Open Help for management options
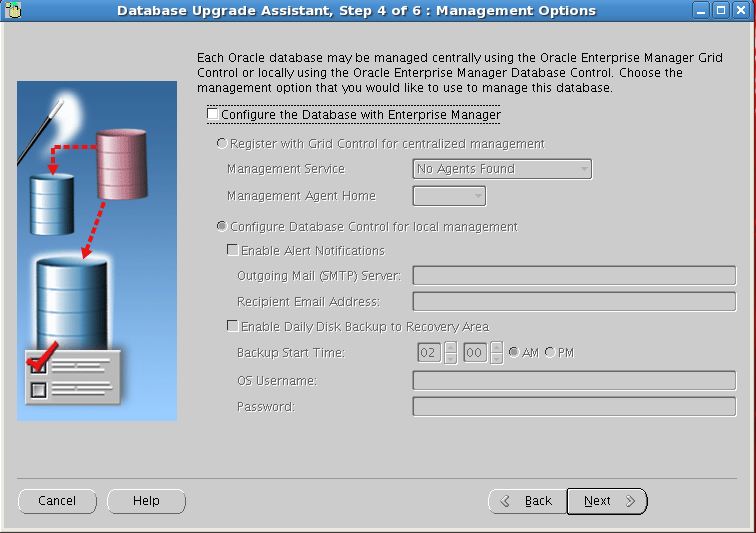756x533 pixels. coord(146,501)
